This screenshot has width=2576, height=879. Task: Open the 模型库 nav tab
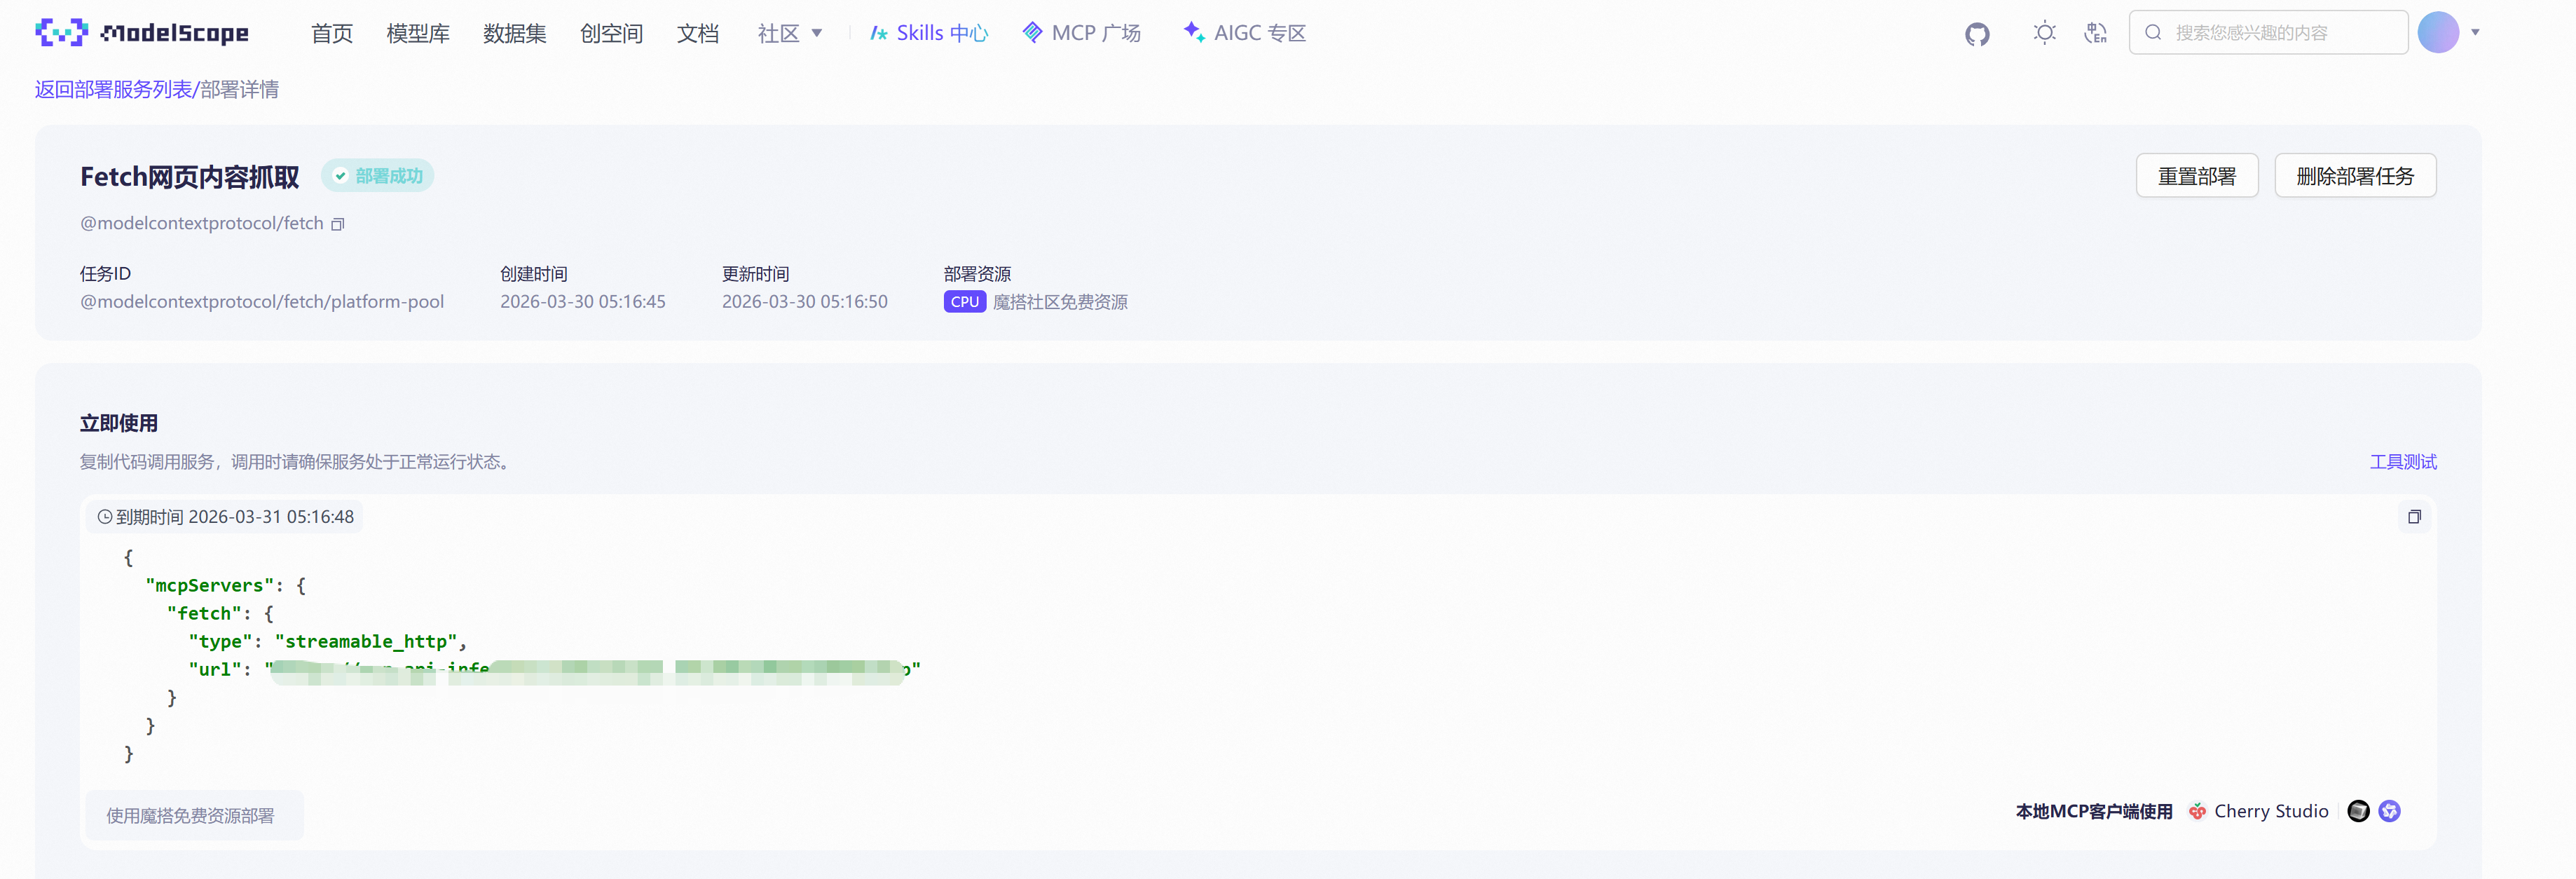418,33
